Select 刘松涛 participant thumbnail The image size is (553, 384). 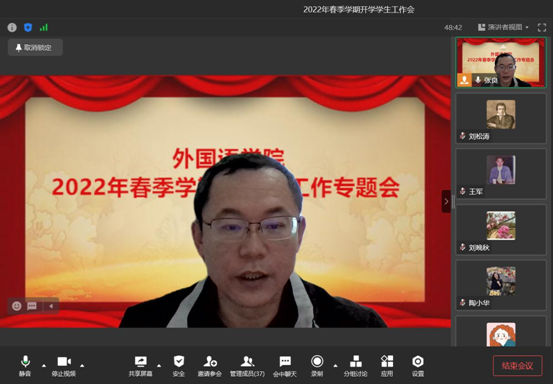click(x=501, y=118)
